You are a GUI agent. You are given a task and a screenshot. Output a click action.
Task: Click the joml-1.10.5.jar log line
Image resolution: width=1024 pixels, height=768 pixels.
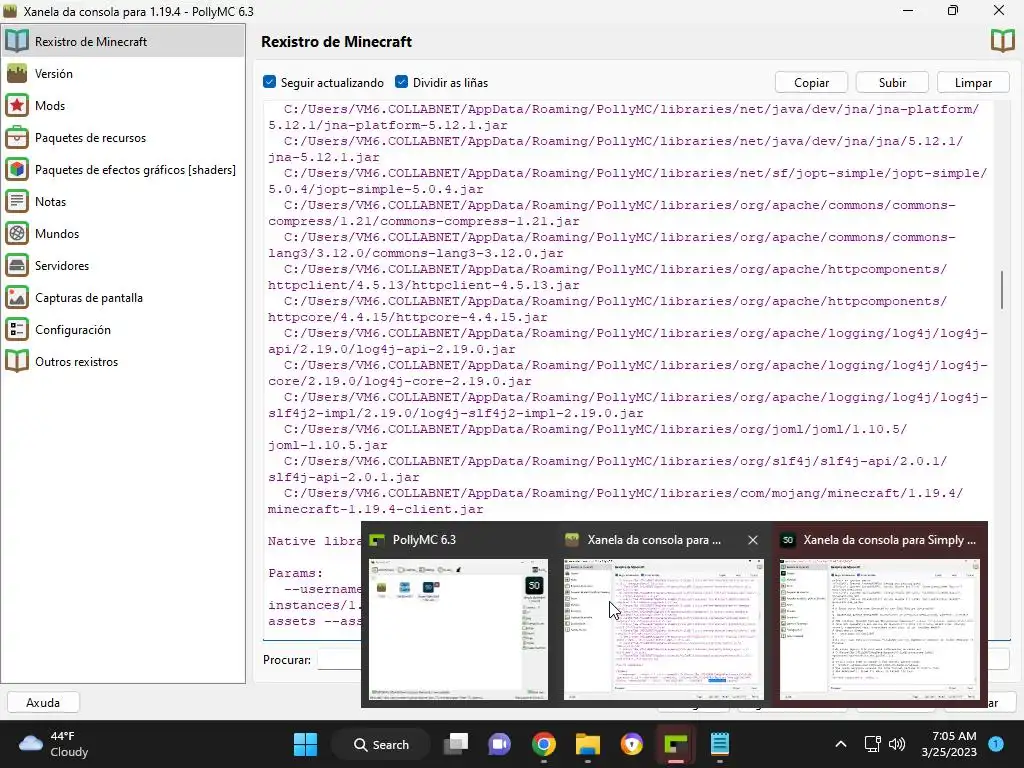click(328, 445)
